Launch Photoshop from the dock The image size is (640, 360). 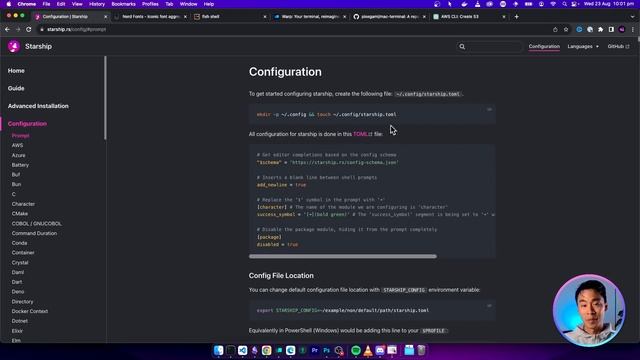327,350
